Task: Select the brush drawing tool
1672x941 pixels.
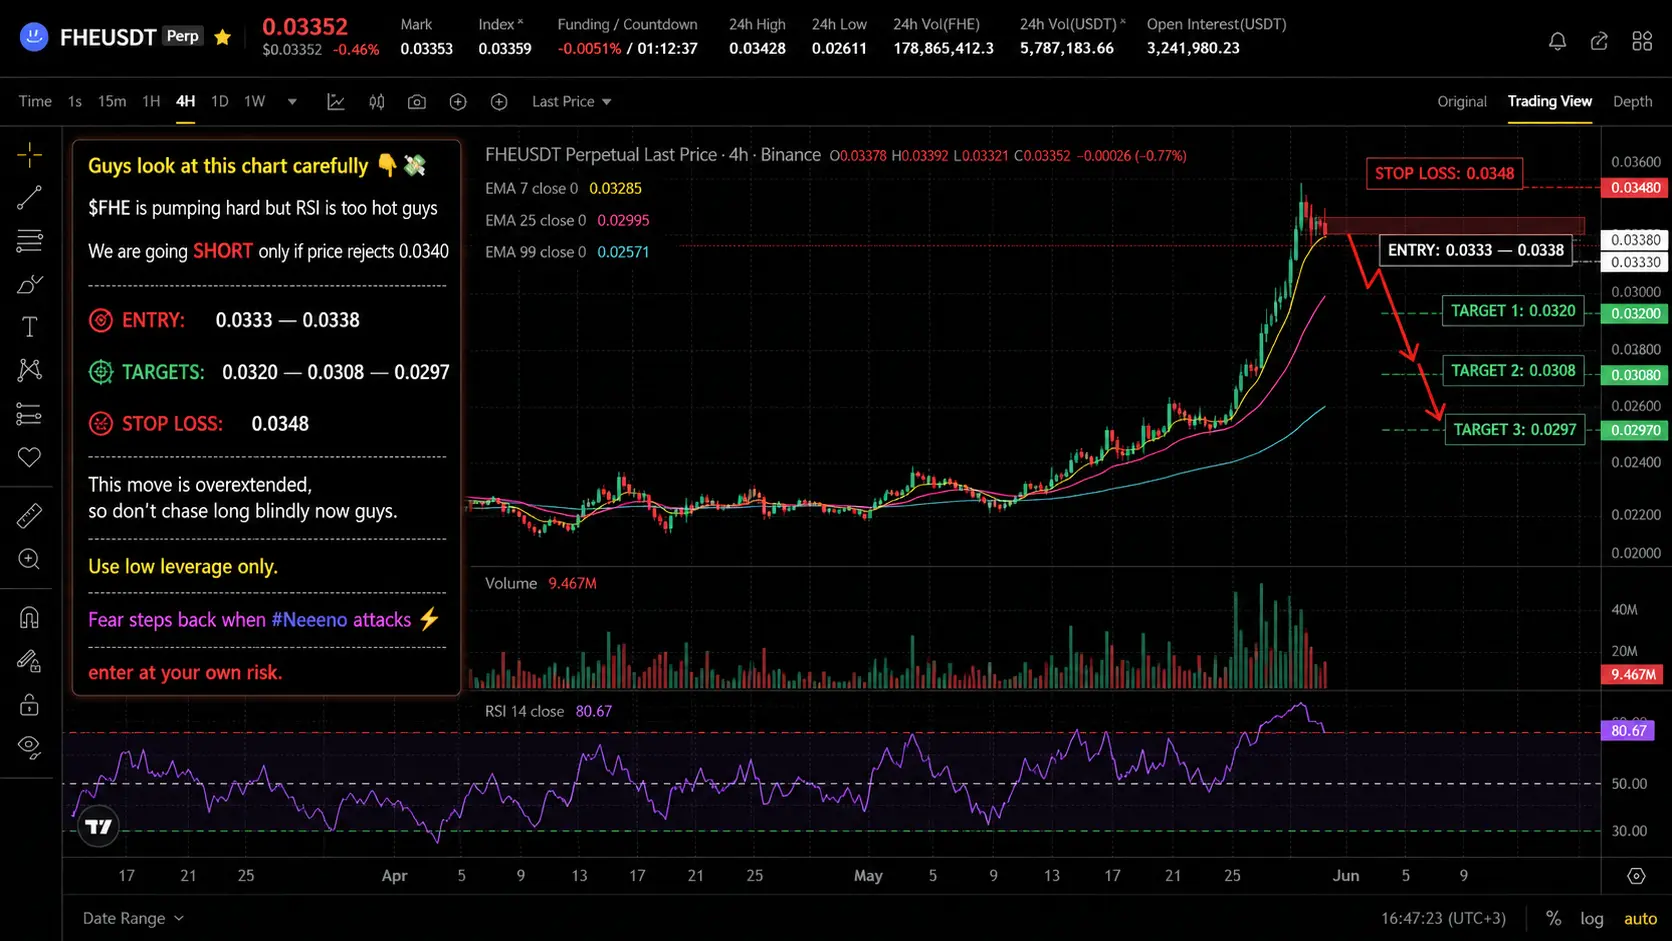Action: 29,285
